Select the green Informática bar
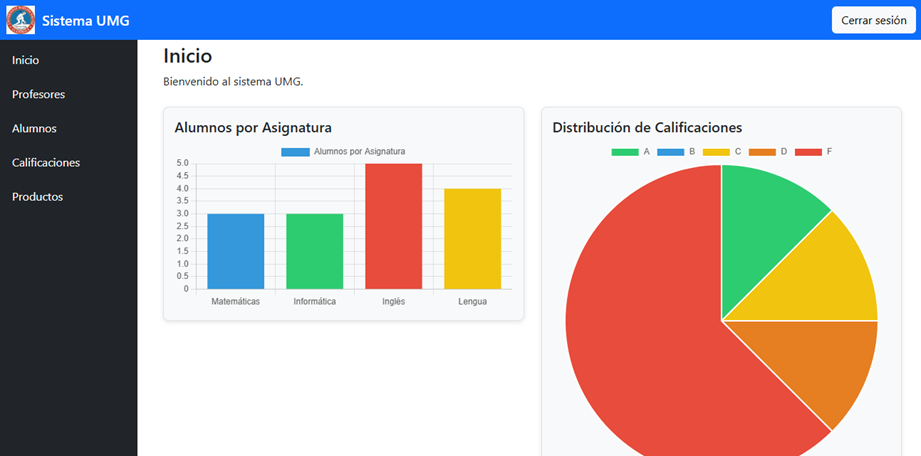Screen dimensions: 921x456 point(314,251)
